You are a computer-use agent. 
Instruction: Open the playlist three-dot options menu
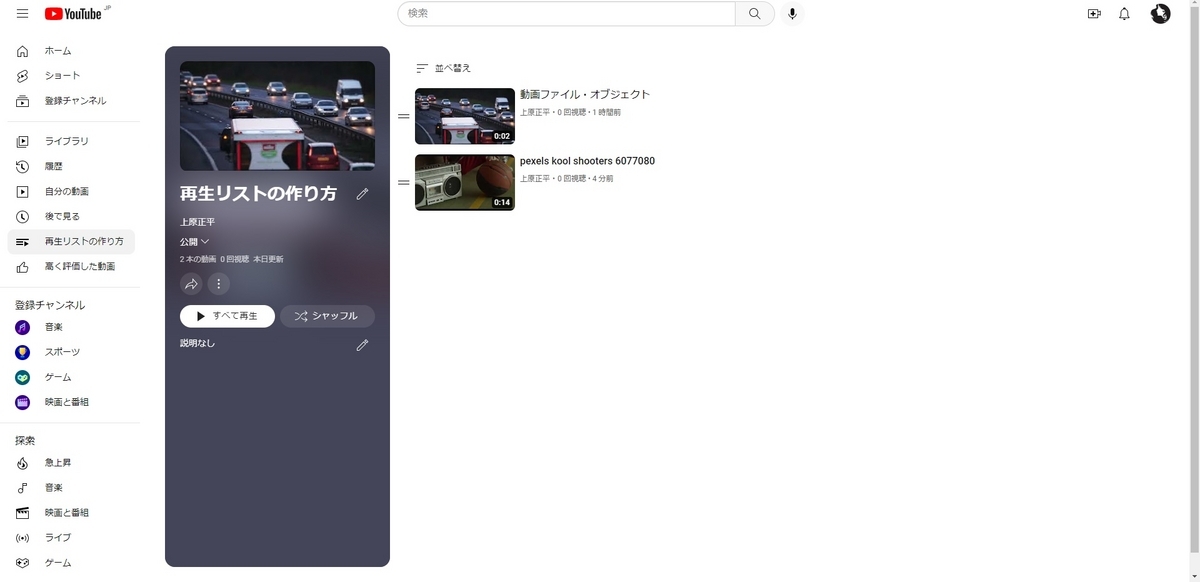click(x=218, y=284)
